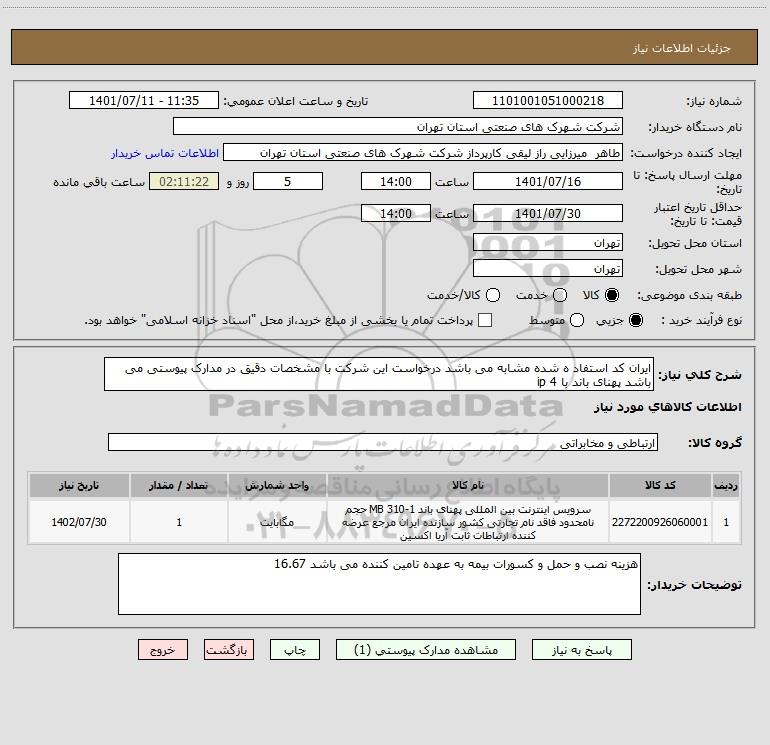Click the ردیف column header
Image resolution: width=770 pixels, height=745 pixels.
[x=726, y=485]
